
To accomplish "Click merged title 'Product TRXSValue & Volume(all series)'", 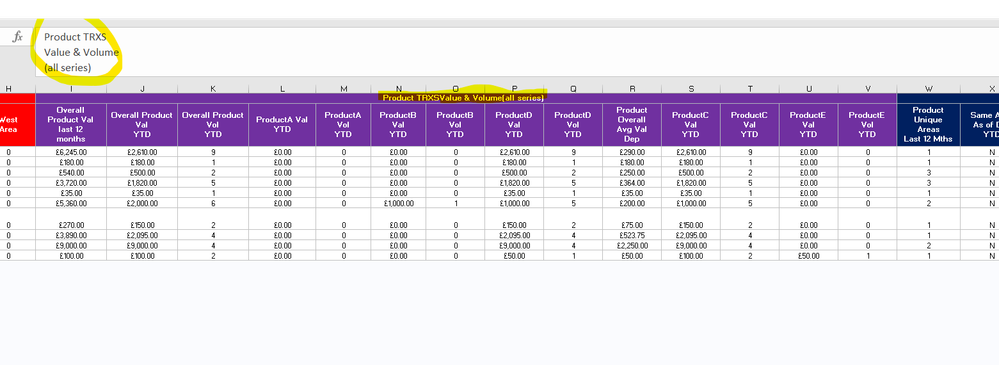I will [x=463, y=98].
